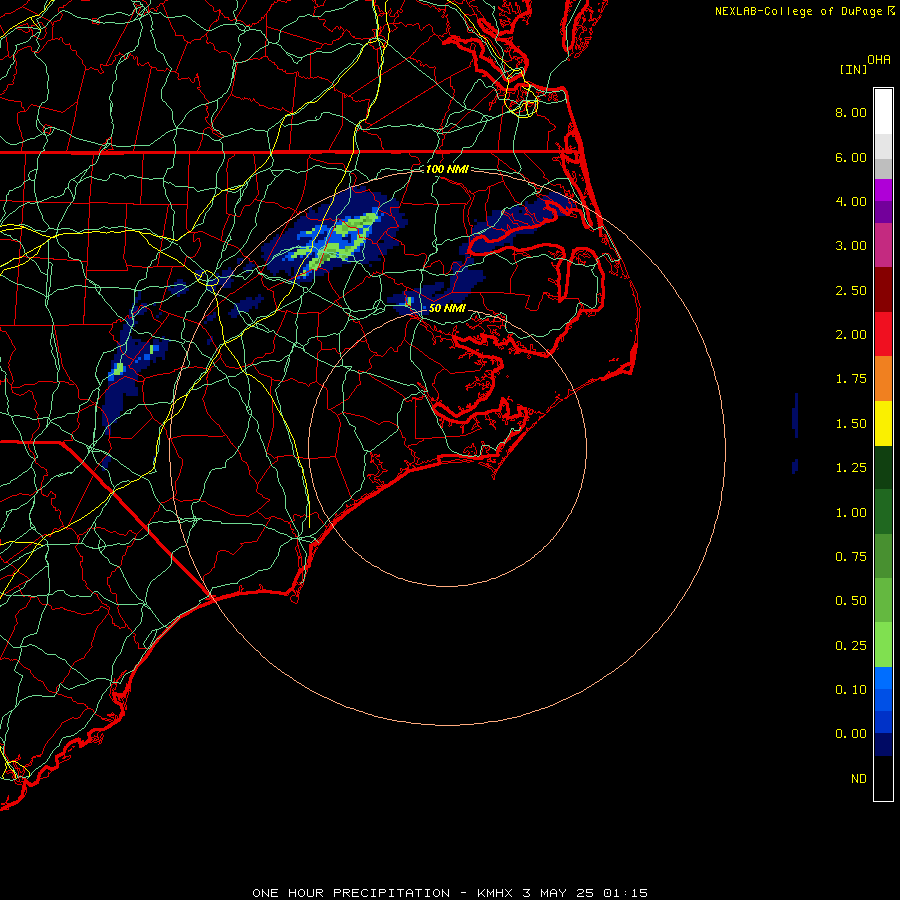
Task: Pick the navy swatch beside 0.00
Action: point(883,745)
